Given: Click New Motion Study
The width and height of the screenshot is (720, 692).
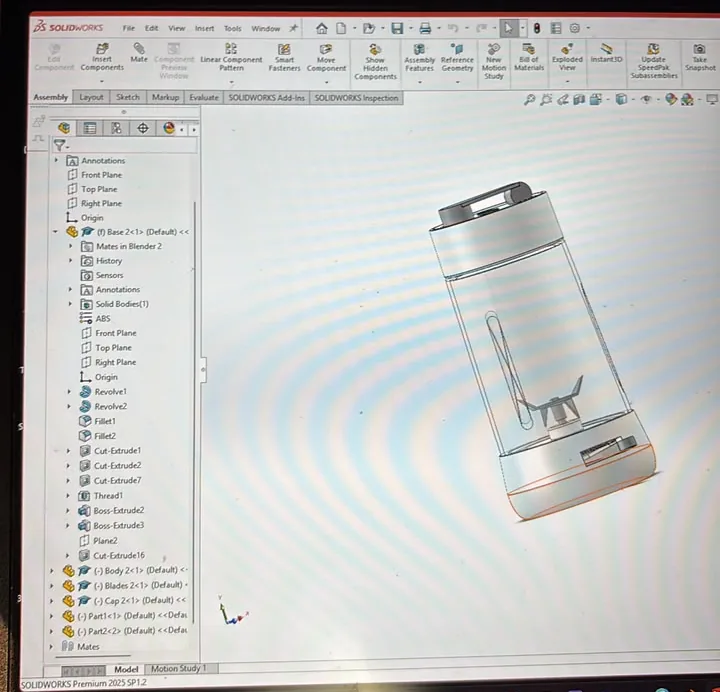Looking at the screenshot, I should pyautogui.click(x=494, y=62).
